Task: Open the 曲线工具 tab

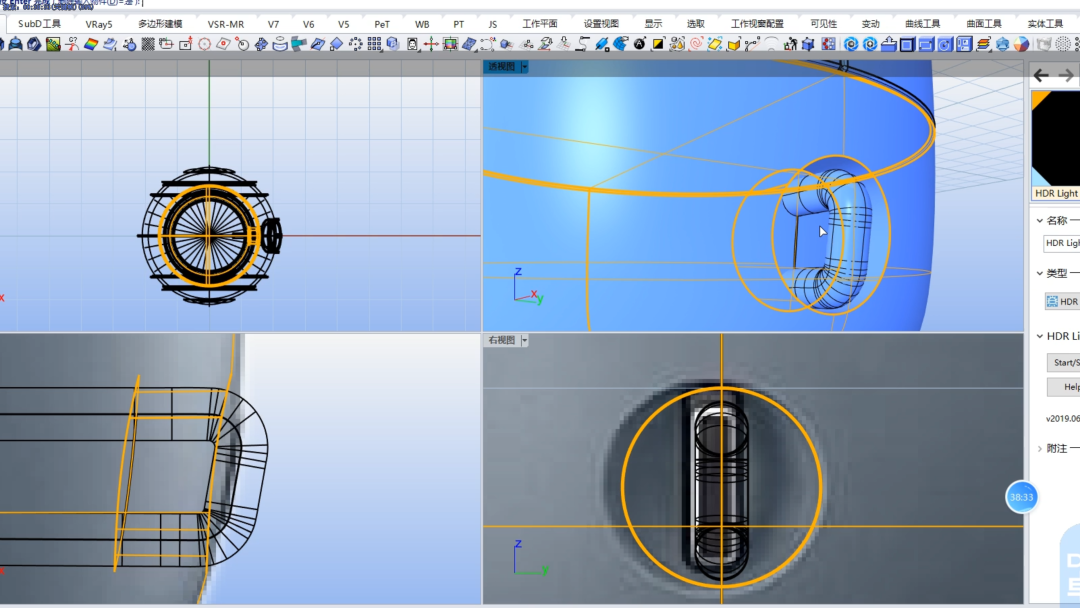Action: click(922, 24)
